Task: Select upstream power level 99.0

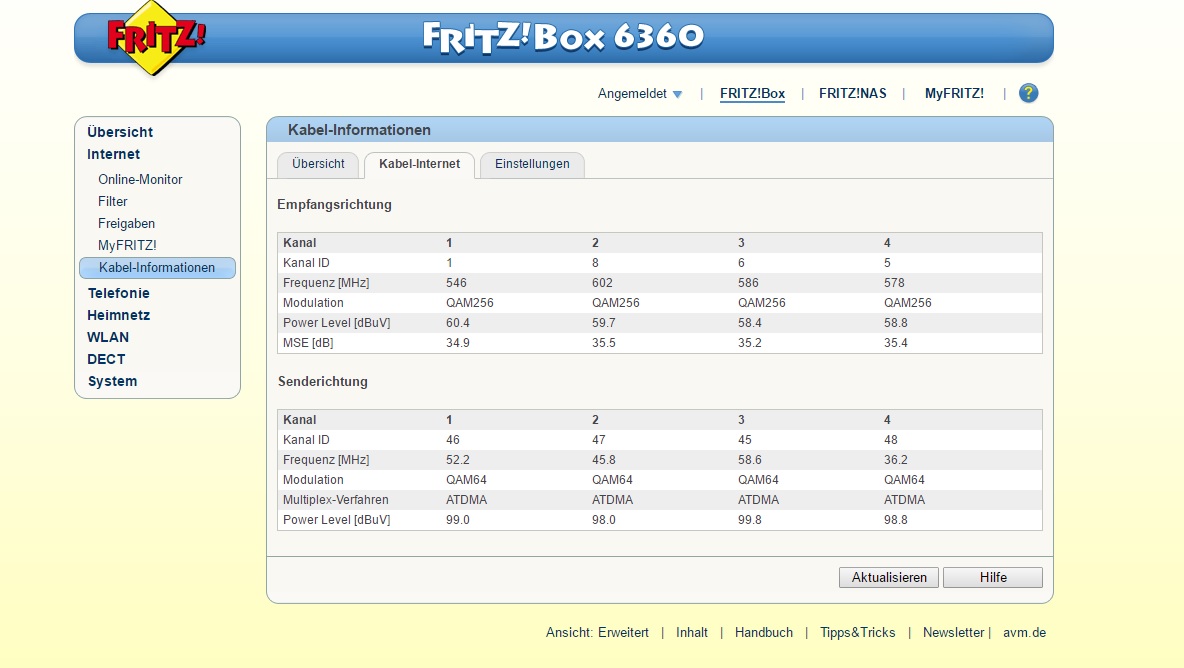Action: [x=458, y=520]
